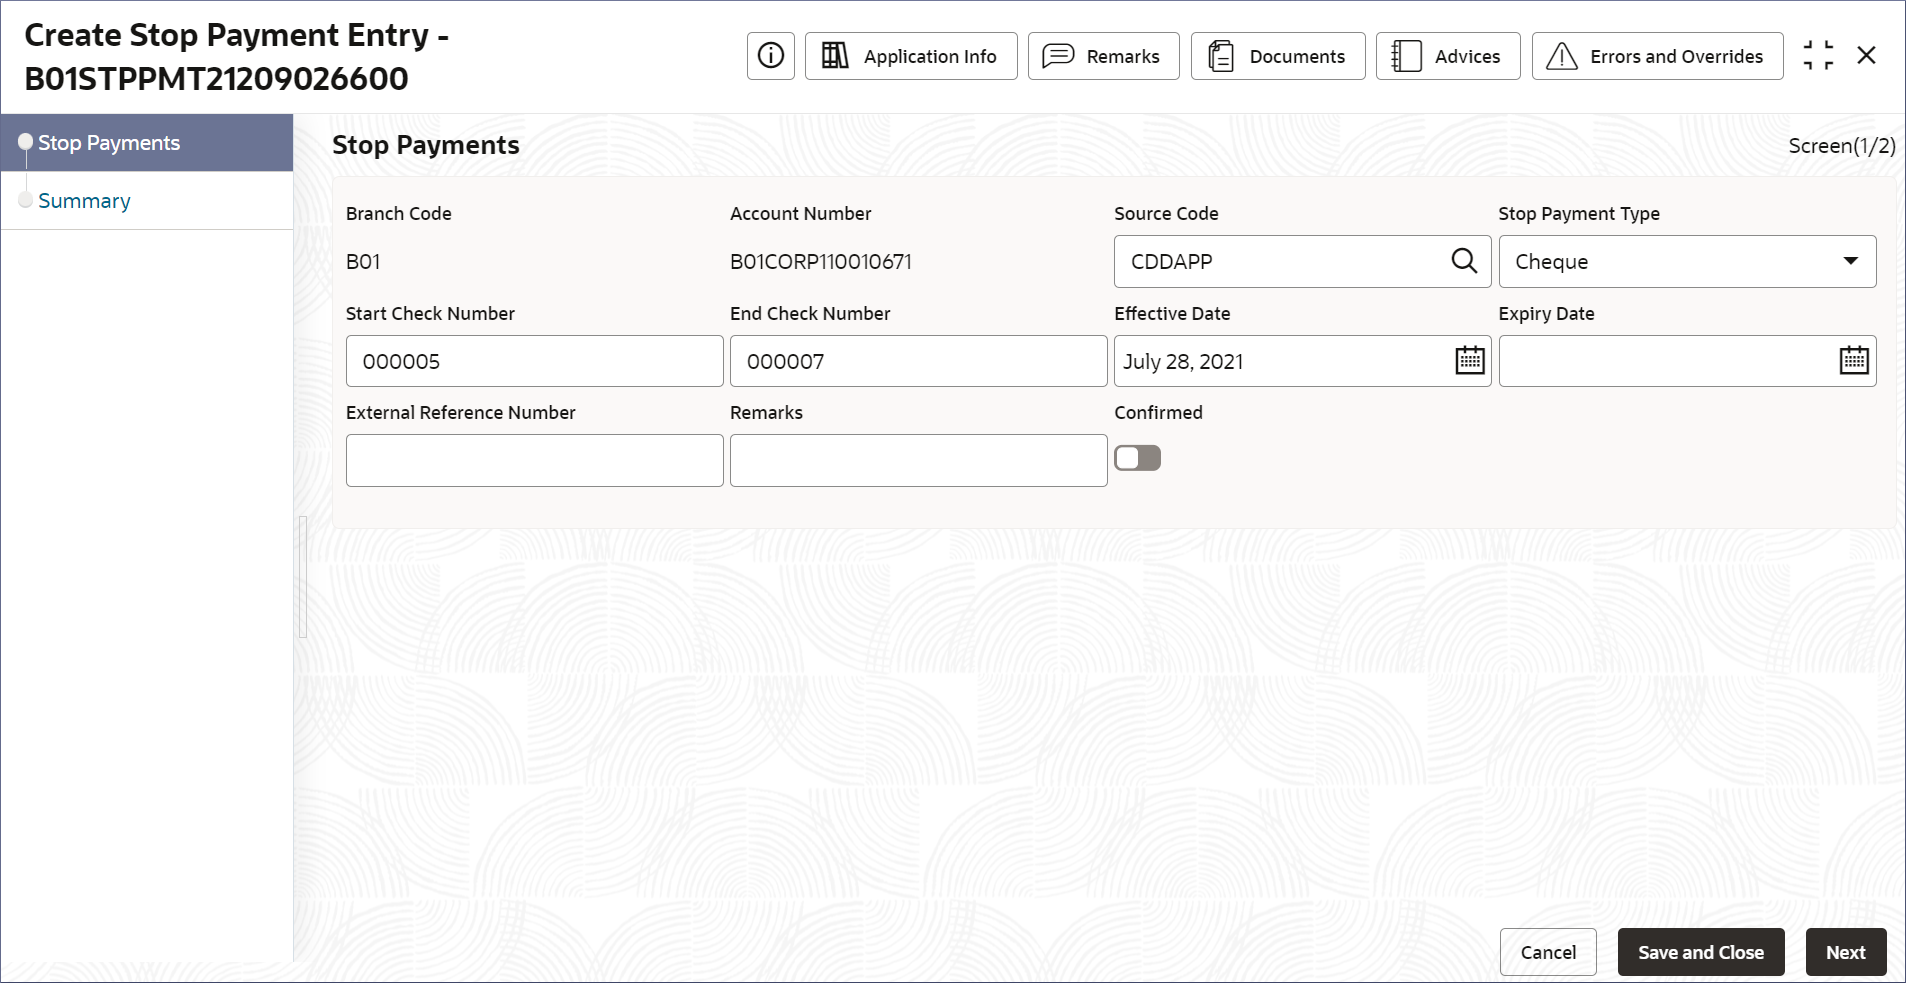Click Cancel button
Screen dimensions: 1906x983
click(1547, 952)
